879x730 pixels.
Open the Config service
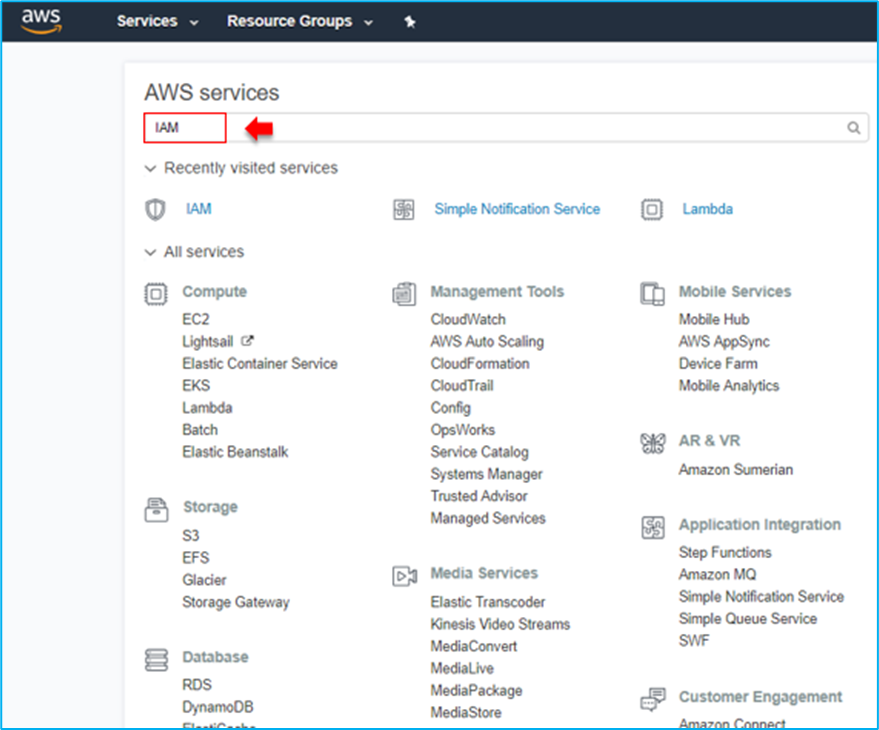450,408
